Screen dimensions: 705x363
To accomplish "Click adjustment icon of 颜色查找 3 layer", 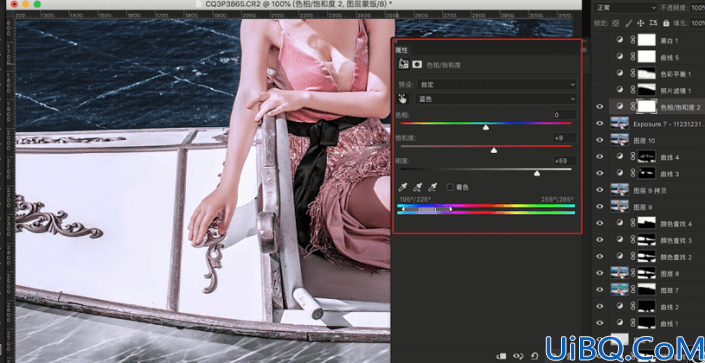I will coord(620,240).
